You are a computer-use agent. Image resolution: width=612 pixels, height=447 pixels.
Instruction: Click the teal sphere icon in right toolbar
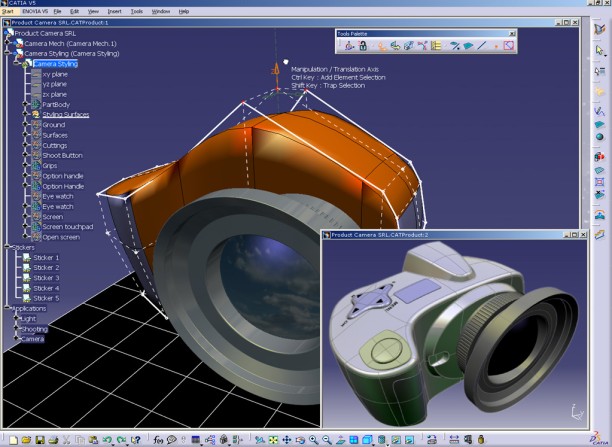pyautogui.click(x=600, y=137)
